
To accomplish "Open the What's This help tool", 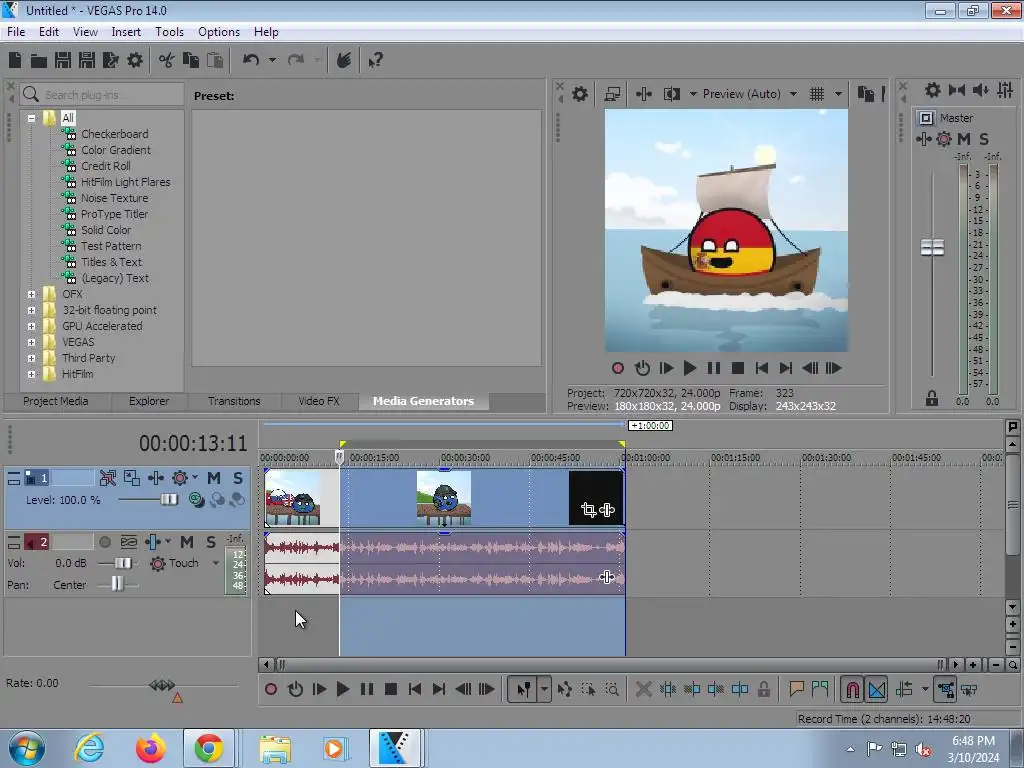I will [x=375, y=60].
